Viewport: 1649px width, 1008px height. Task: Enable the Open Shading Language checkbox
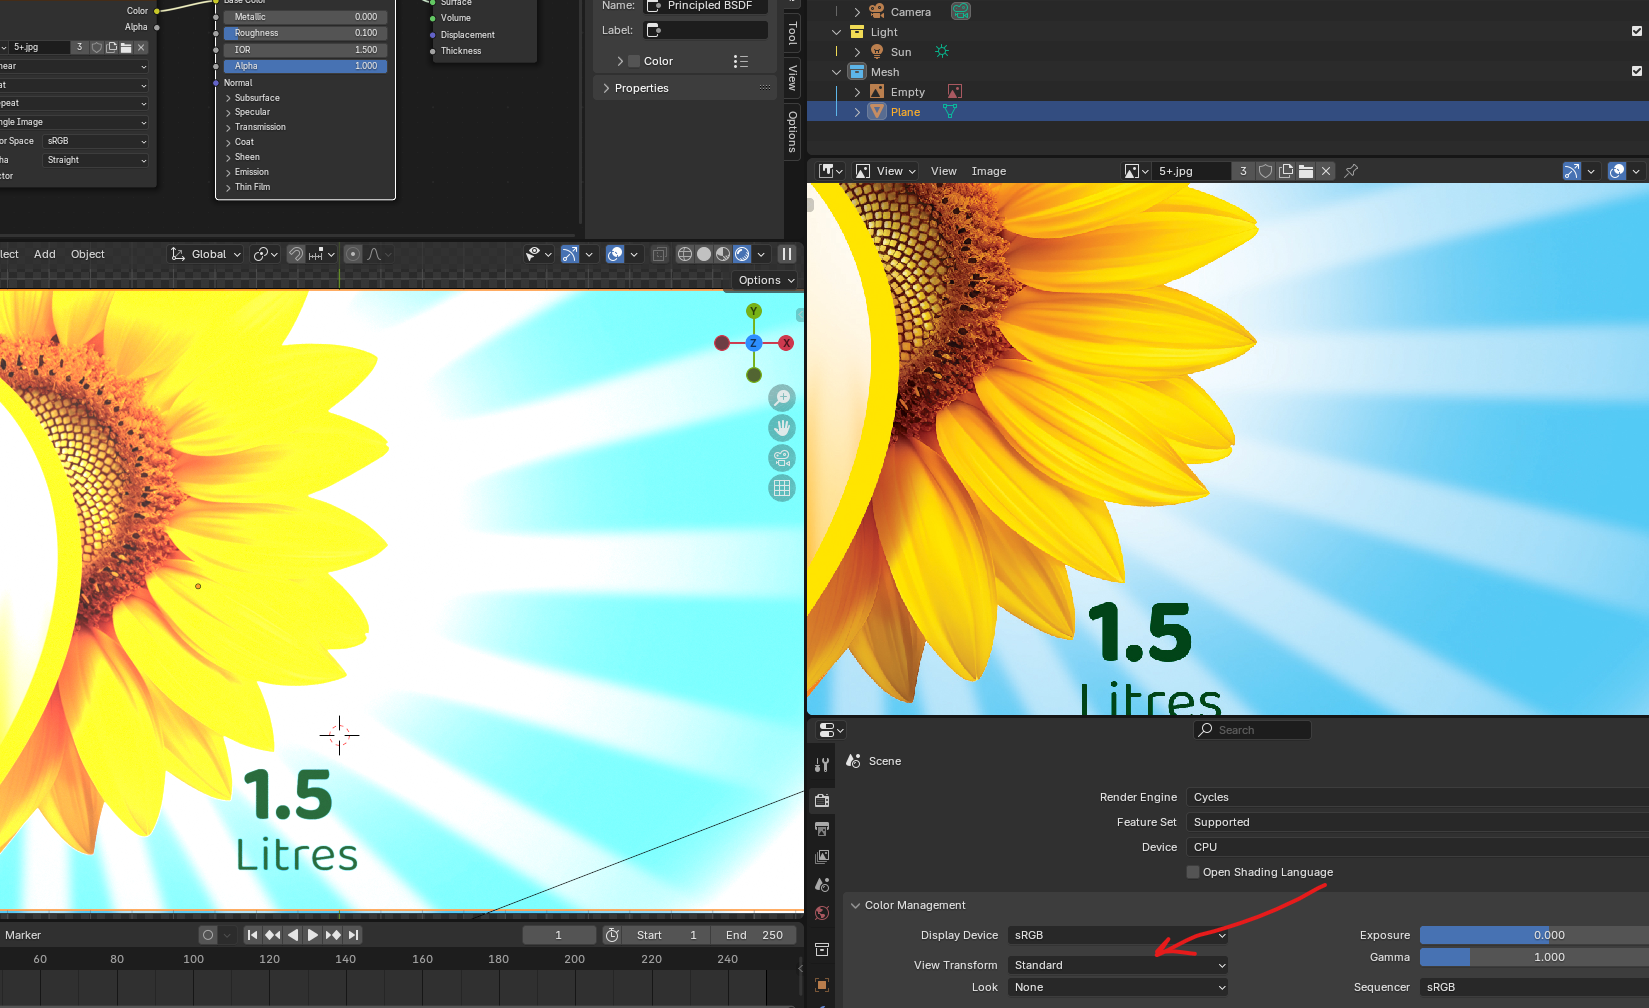click(x=1193, y=872)
